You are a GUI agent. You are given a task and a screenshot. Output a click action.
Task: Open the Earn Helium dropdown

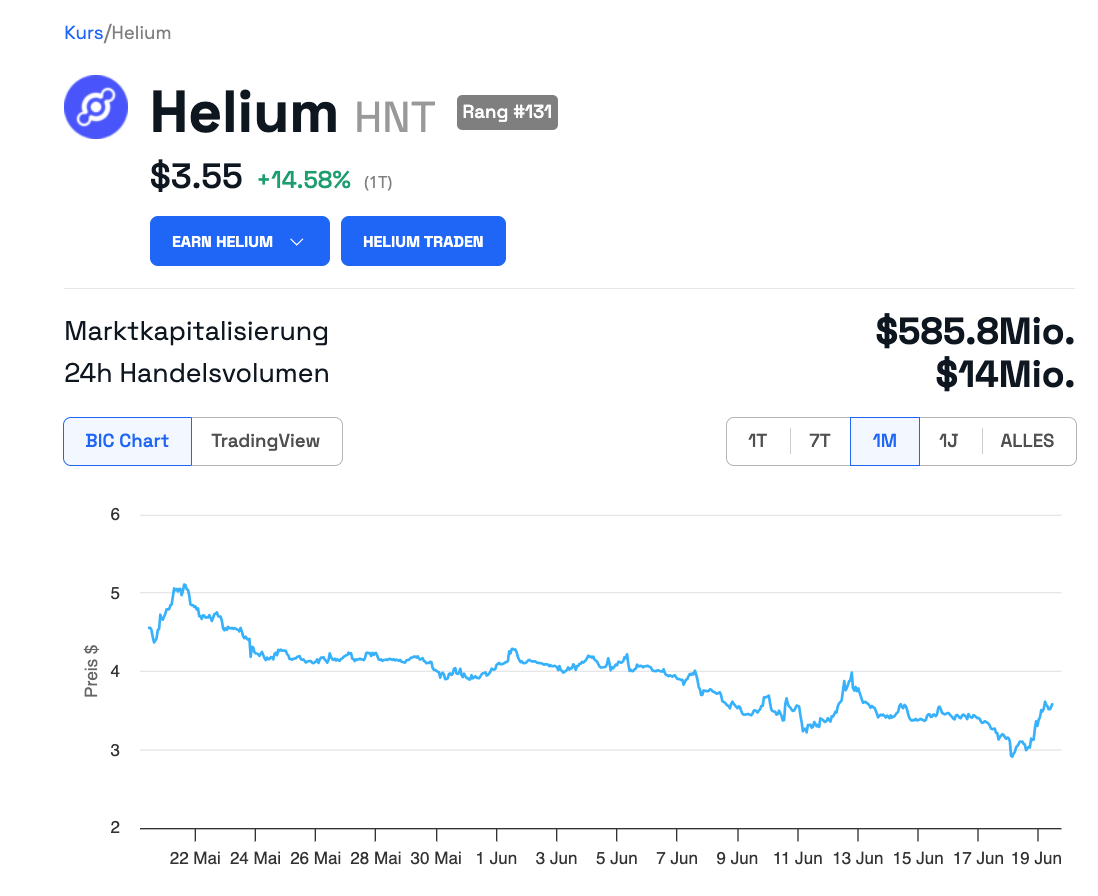239,242
